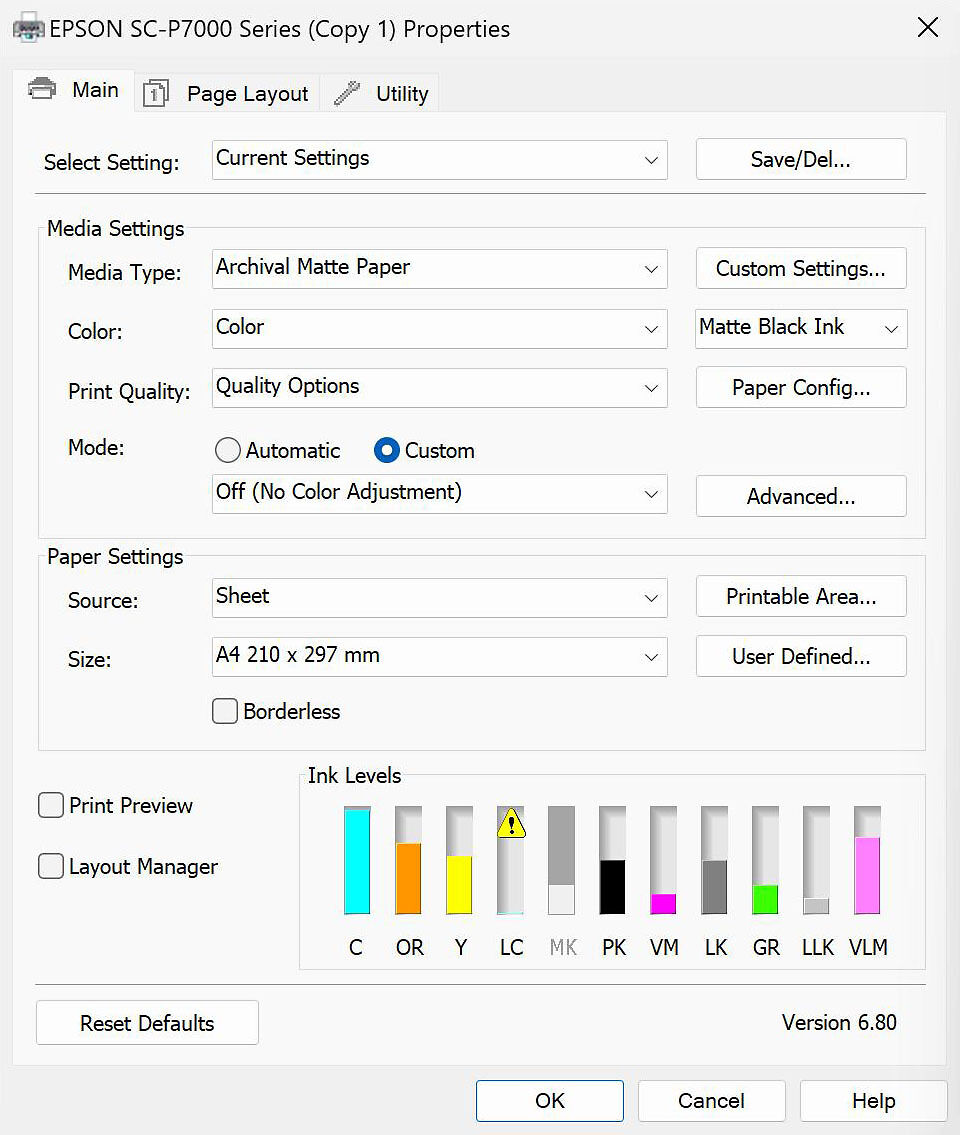
Task: Click the printer icon in the title bar
Action: [27, 28]
